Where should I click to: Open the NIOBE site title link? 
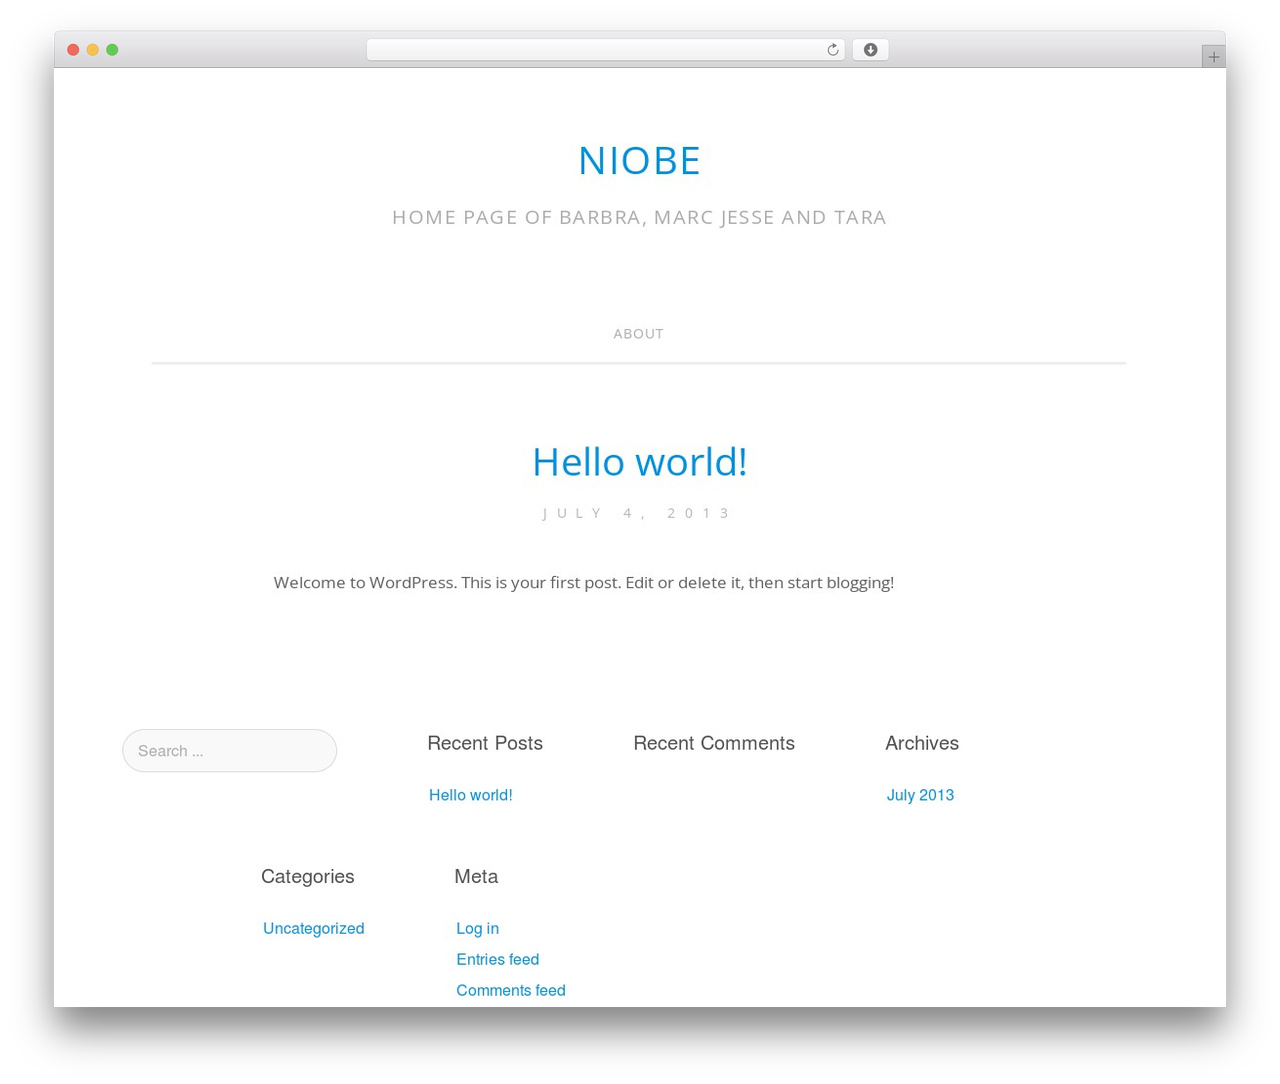click(x=639, y=161)
